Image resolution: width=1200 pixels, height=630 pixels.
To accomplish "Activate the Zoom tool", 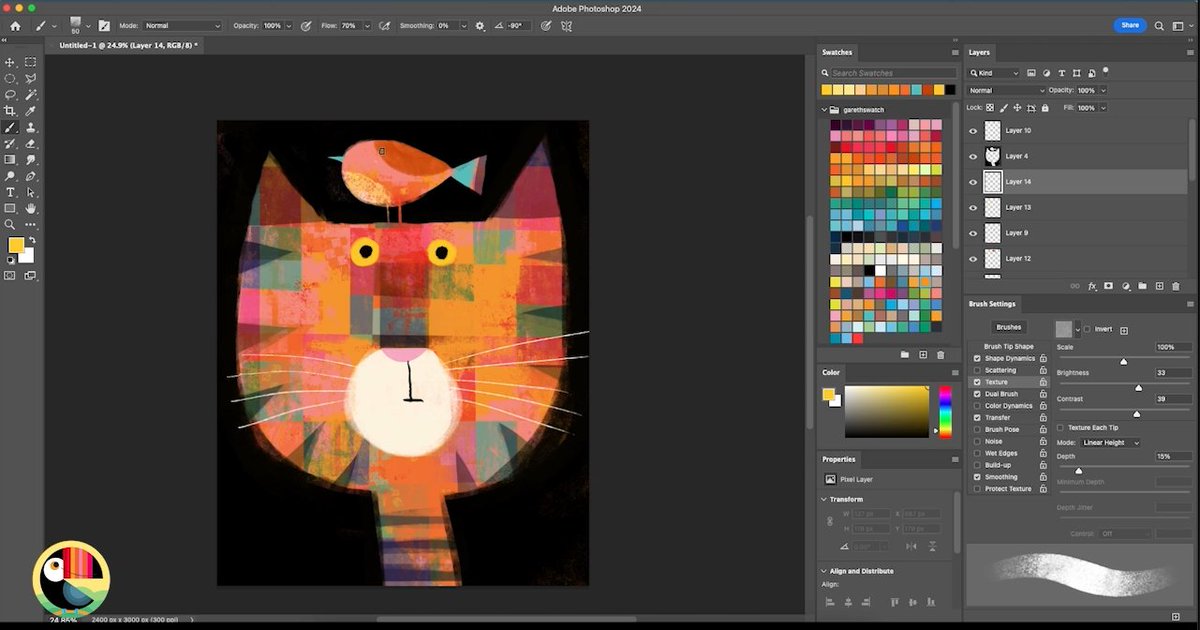I will (x=11, y=225).
